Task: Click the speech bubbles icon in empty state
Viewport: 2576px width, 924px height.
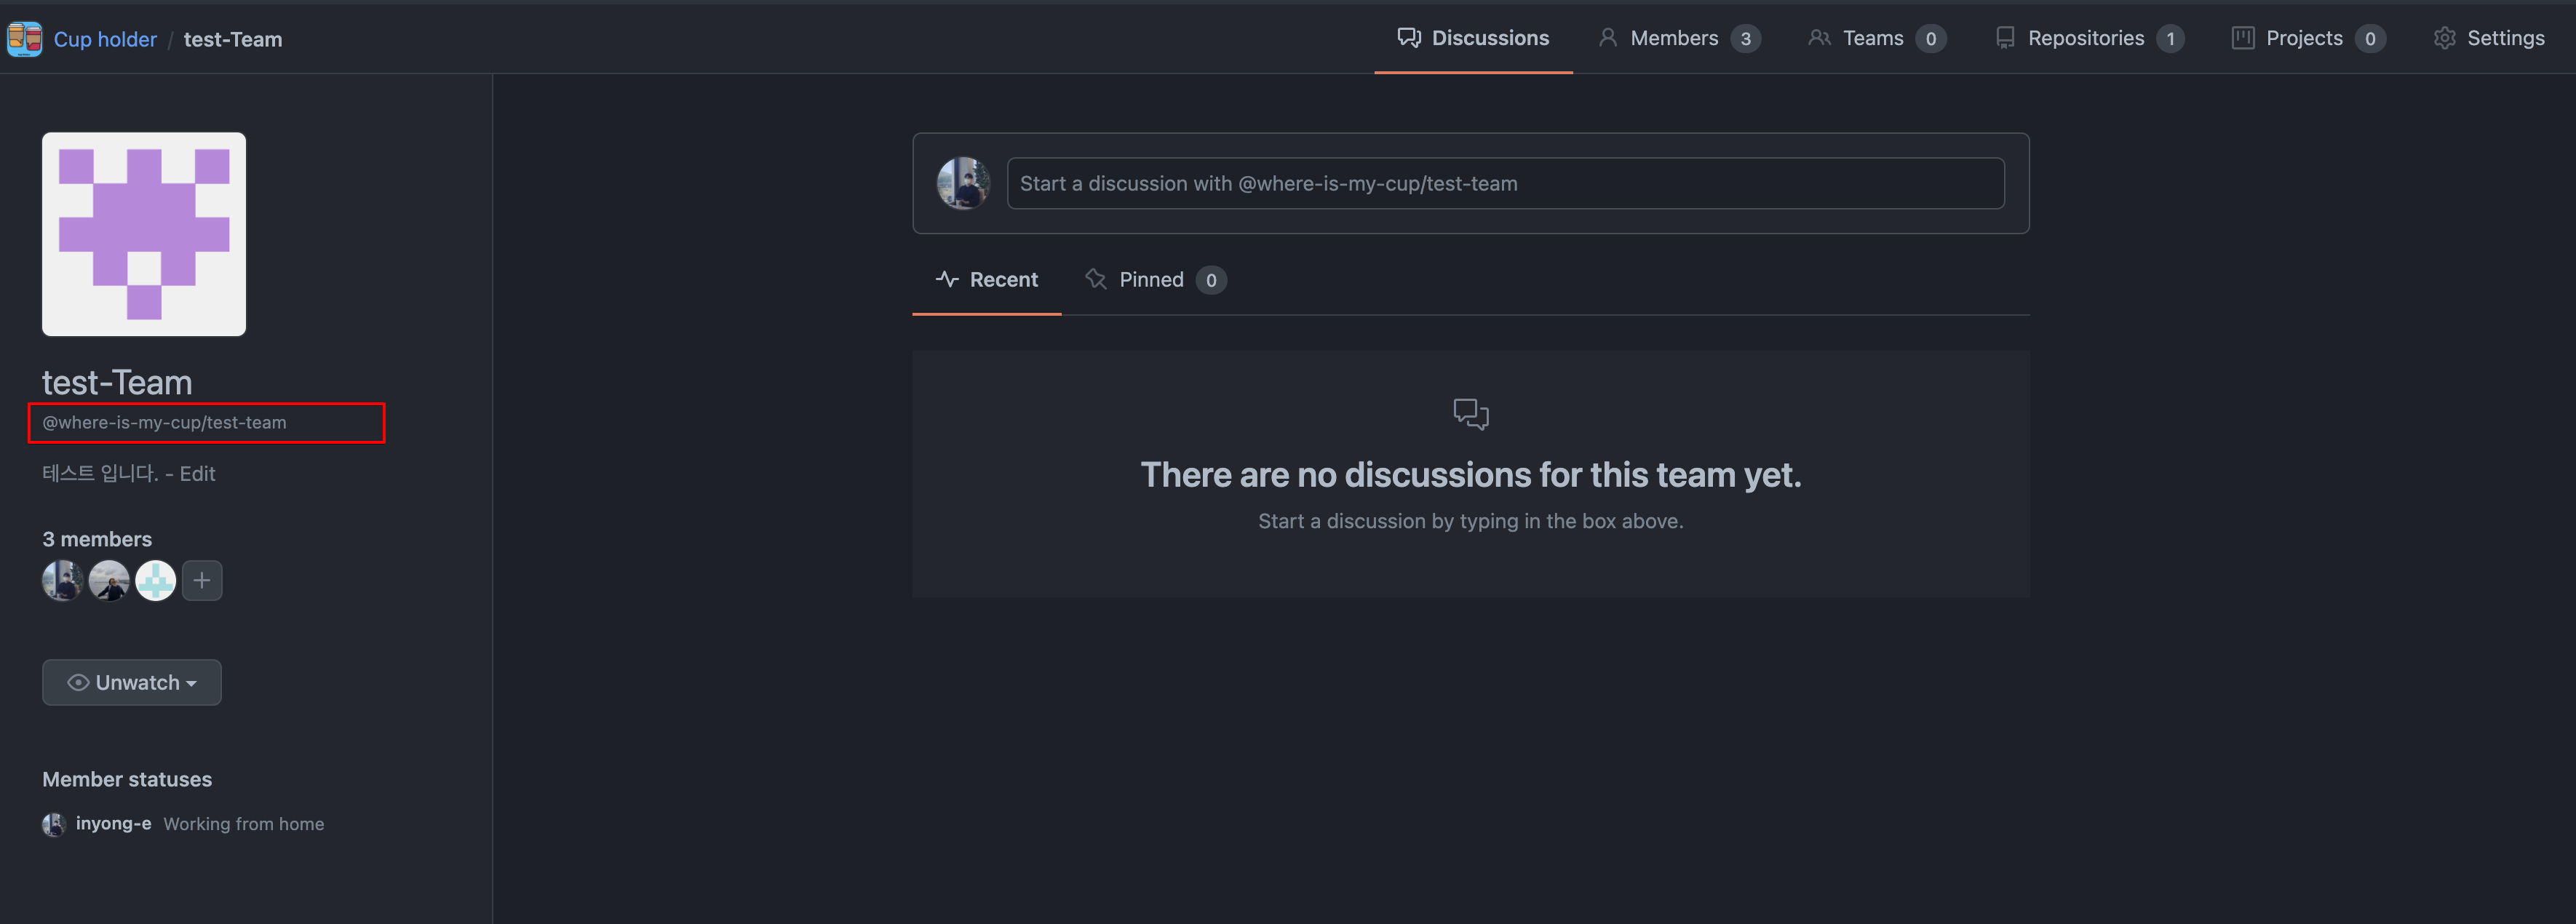Action: [1470, 413]
